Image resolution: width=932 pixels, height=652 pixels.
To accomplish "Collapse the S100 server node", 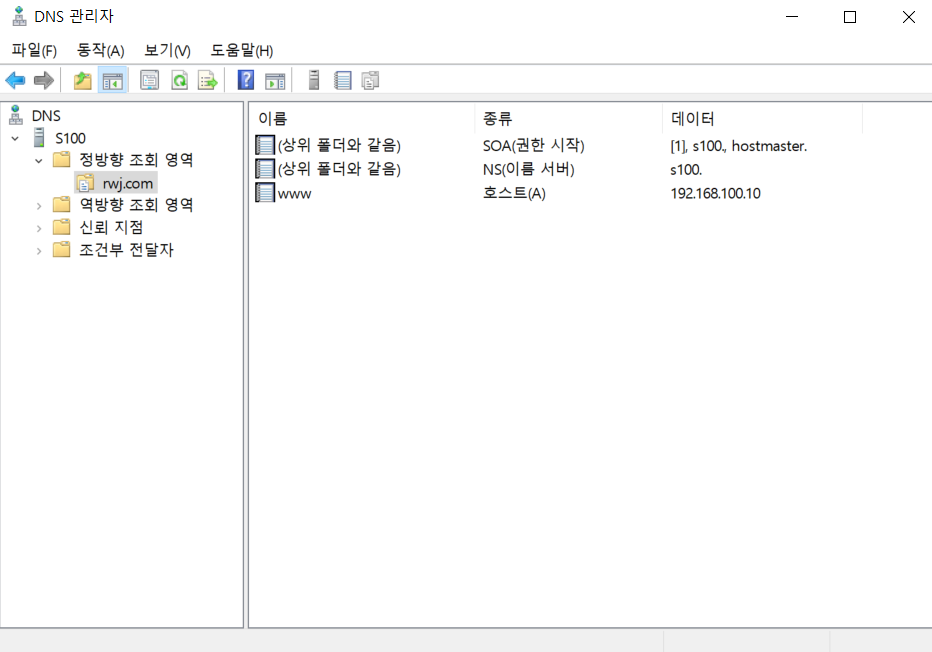I will point(15,138).
